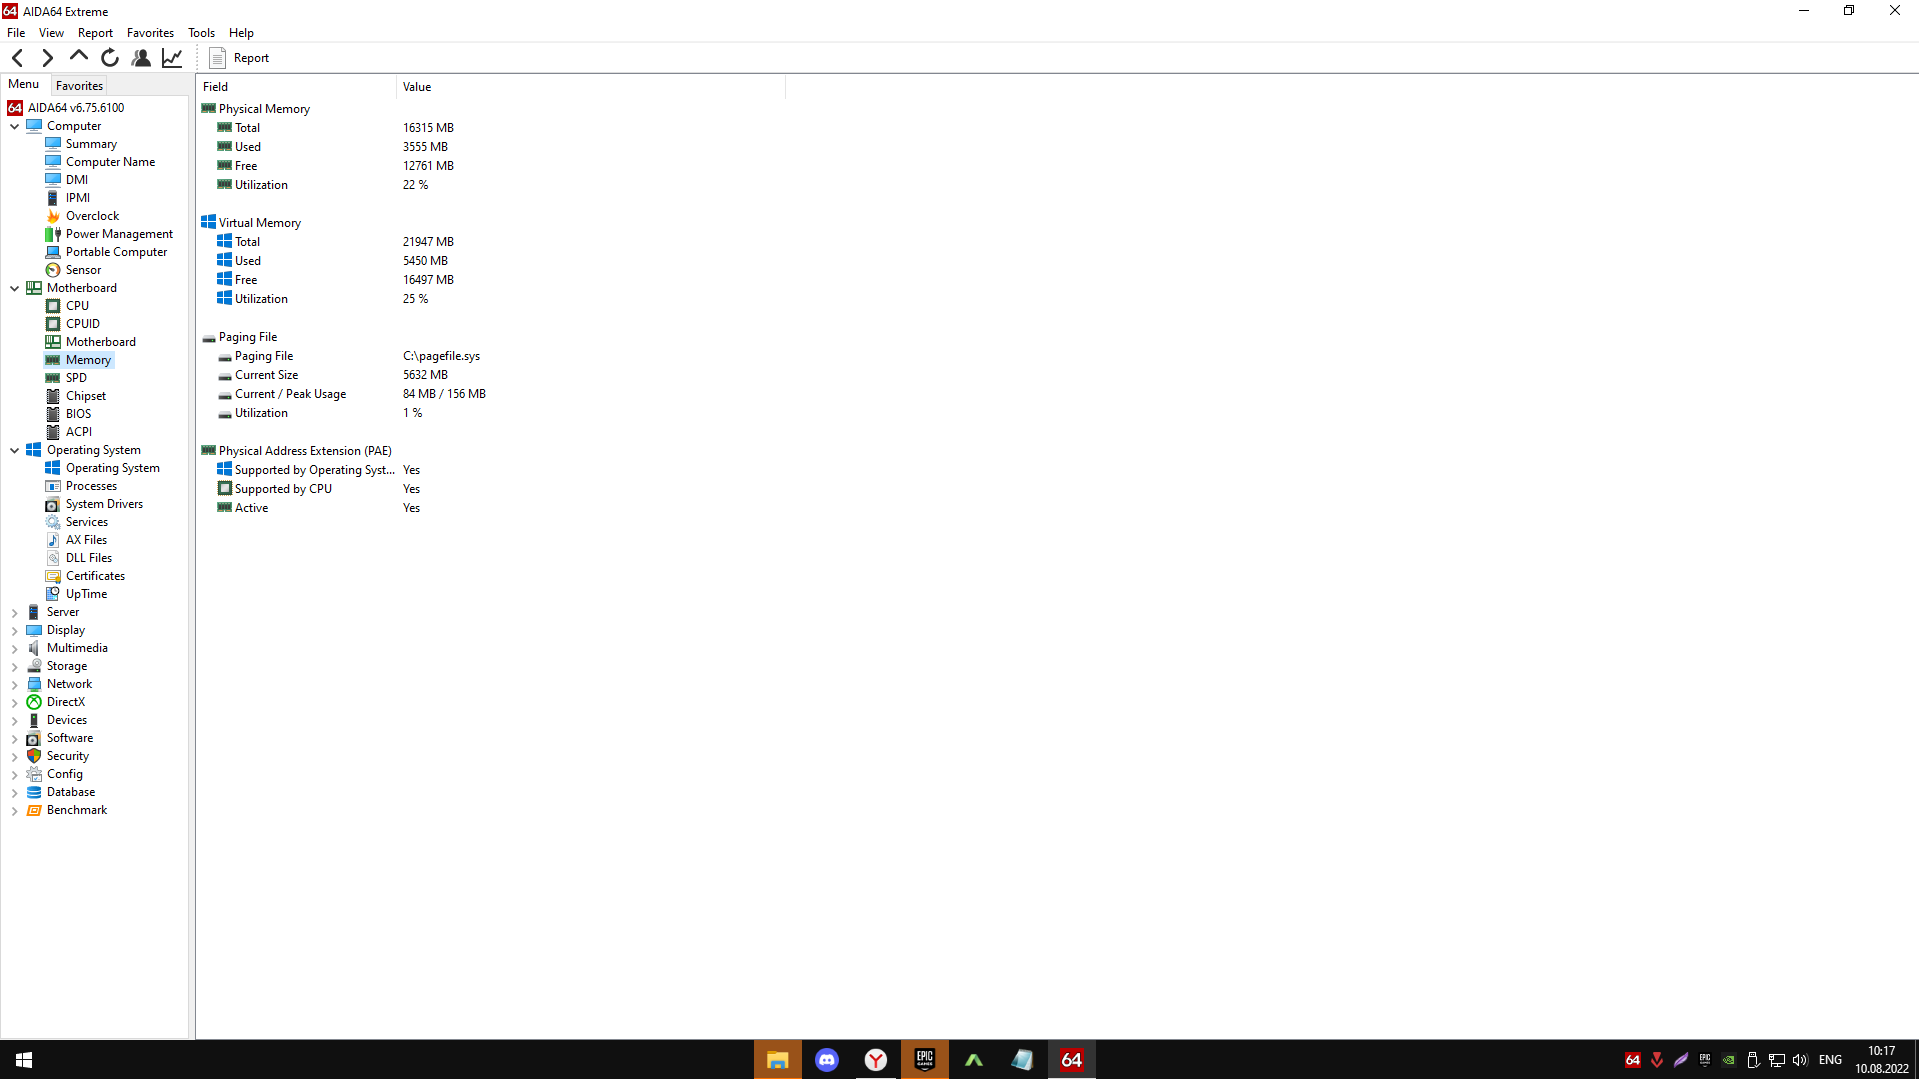Image resolution: width=1919 pixels, height=1079 pixels.
Task: Expand the Display tree node
Action: tap(15, 630)
